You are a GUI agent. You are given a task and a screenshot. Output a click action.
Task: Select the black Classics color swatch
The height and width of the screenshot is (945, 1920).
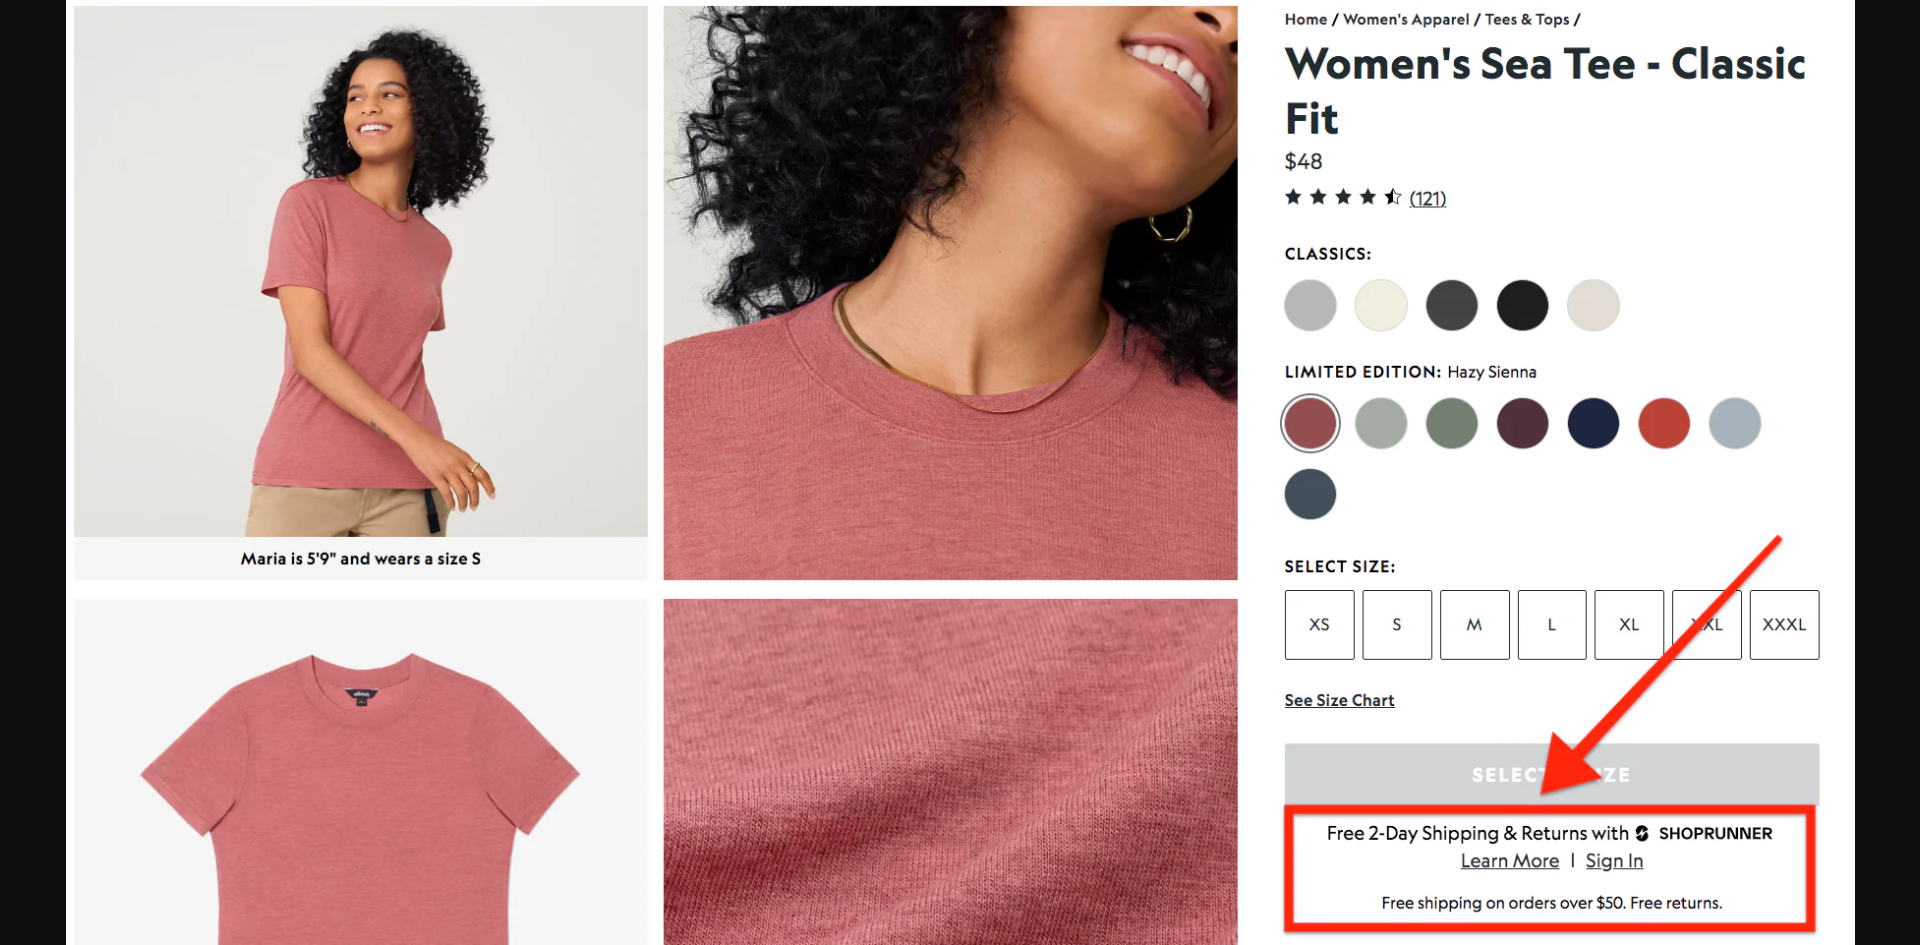click(x=1522, y=305)
